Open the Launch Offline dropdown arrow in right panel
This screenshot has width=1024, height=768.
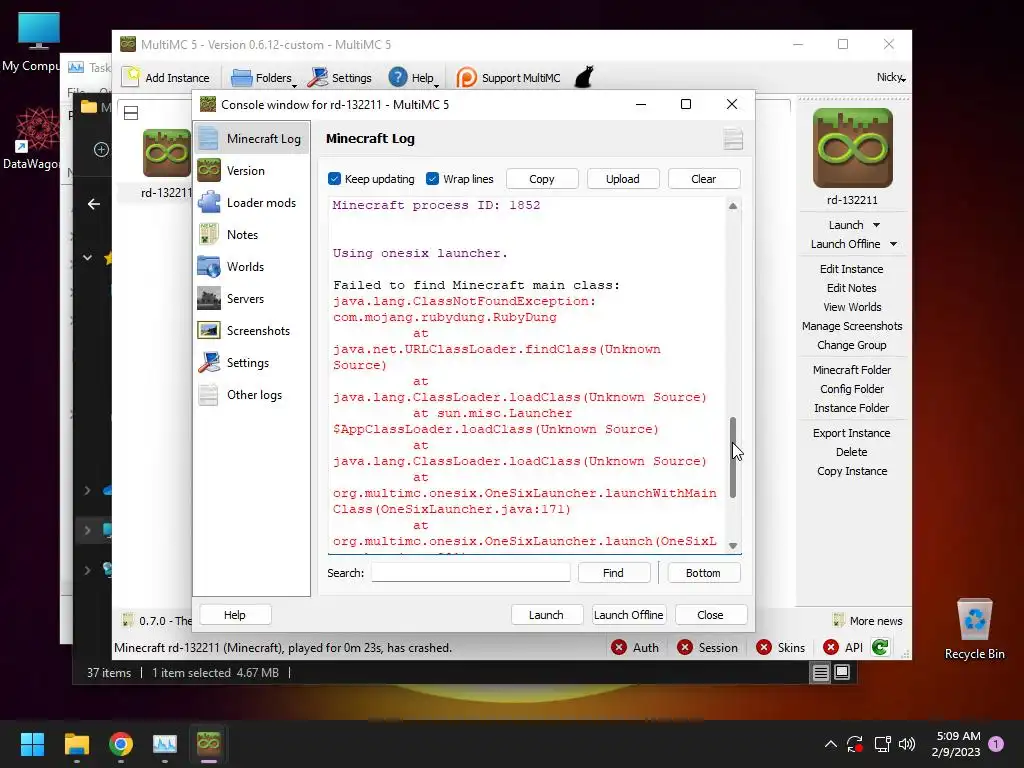(893, 244)
